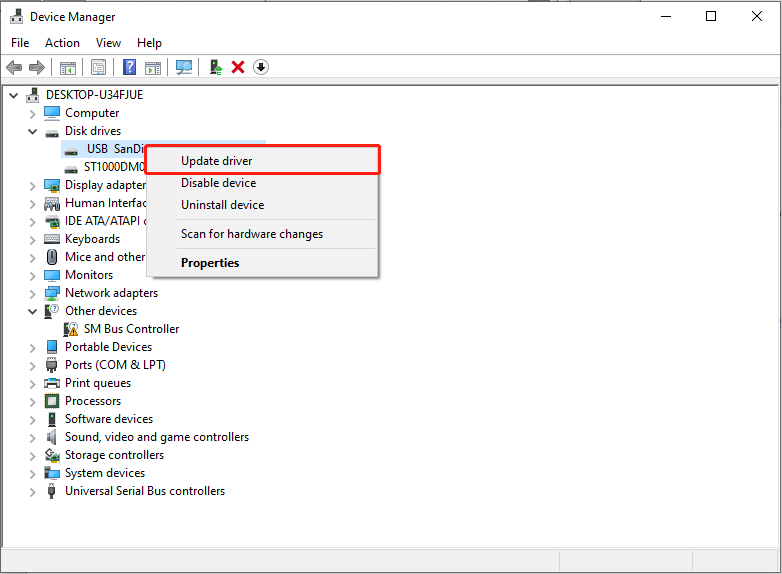
Task: Click the Computer category monitor icon
Action: click(x=52, y=113)
